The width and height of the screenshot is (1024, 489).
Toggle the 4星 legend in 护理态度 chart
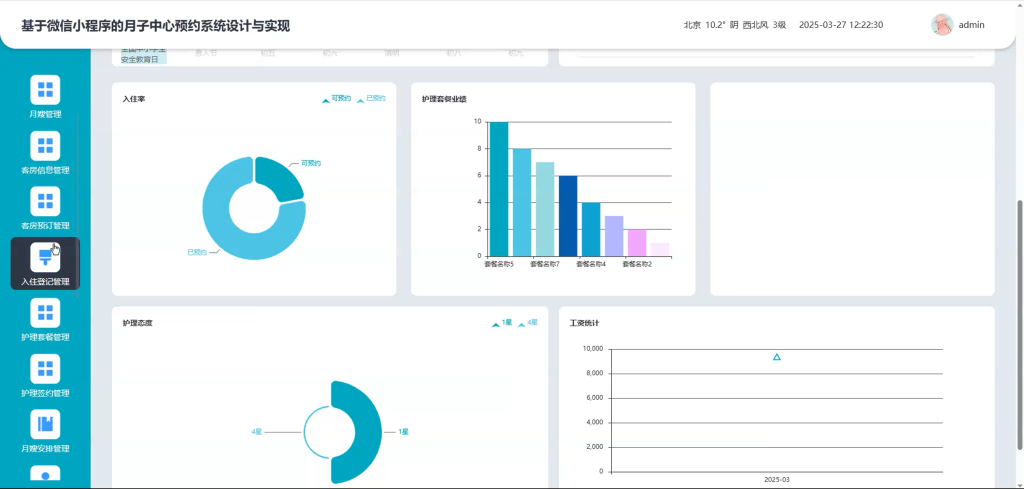[x=528, y=323]
